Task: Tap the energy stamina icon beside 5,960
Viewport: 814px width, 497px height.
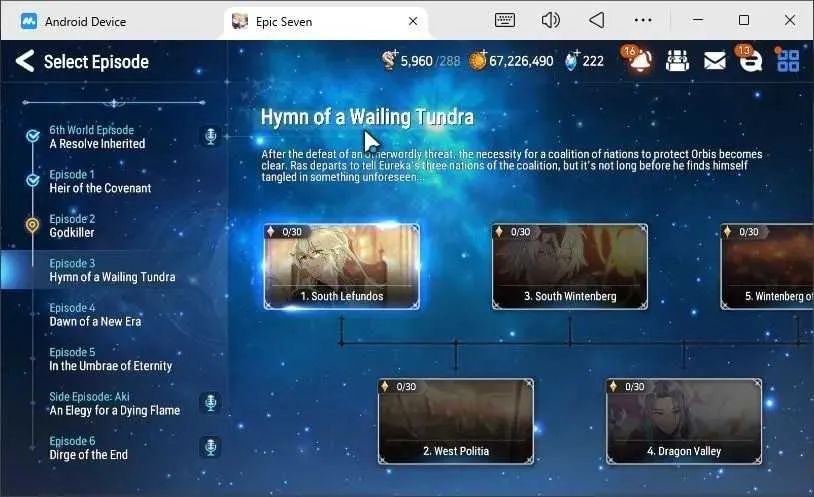Action: (389, 60)
